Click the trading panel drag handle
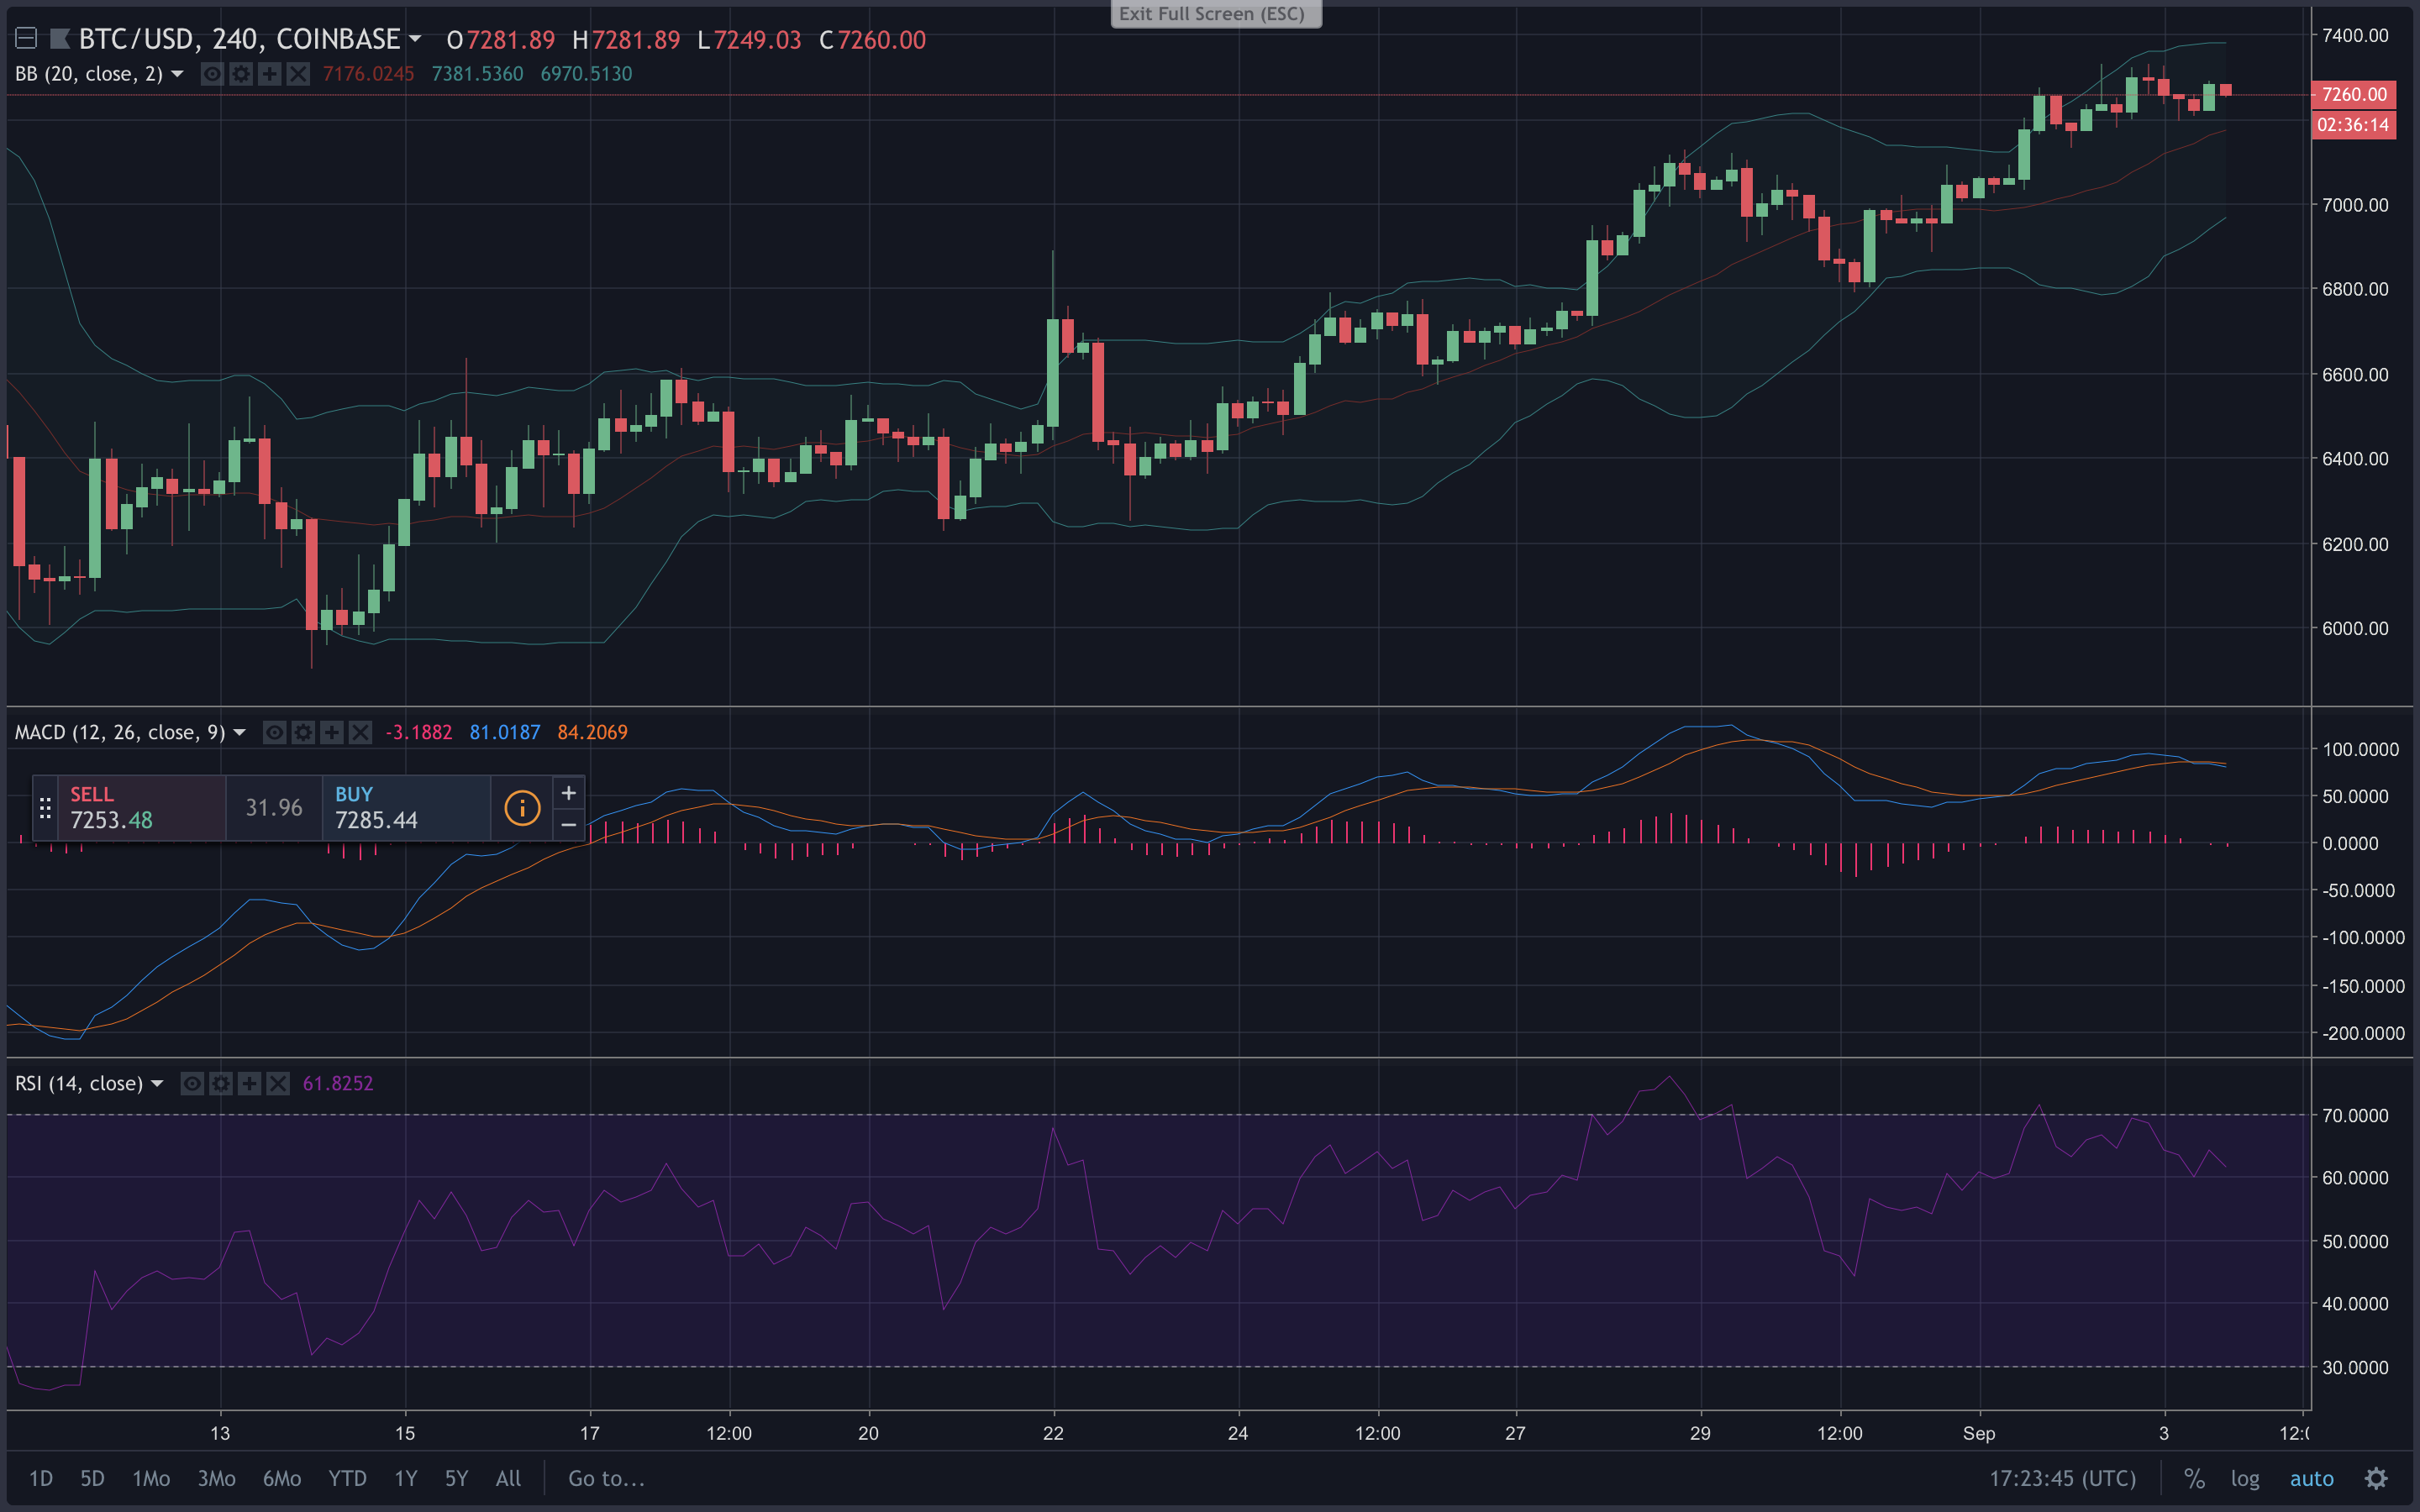Image resolution: width=2420 pixels, height=1512 pixels. click(x=45, y=808)
